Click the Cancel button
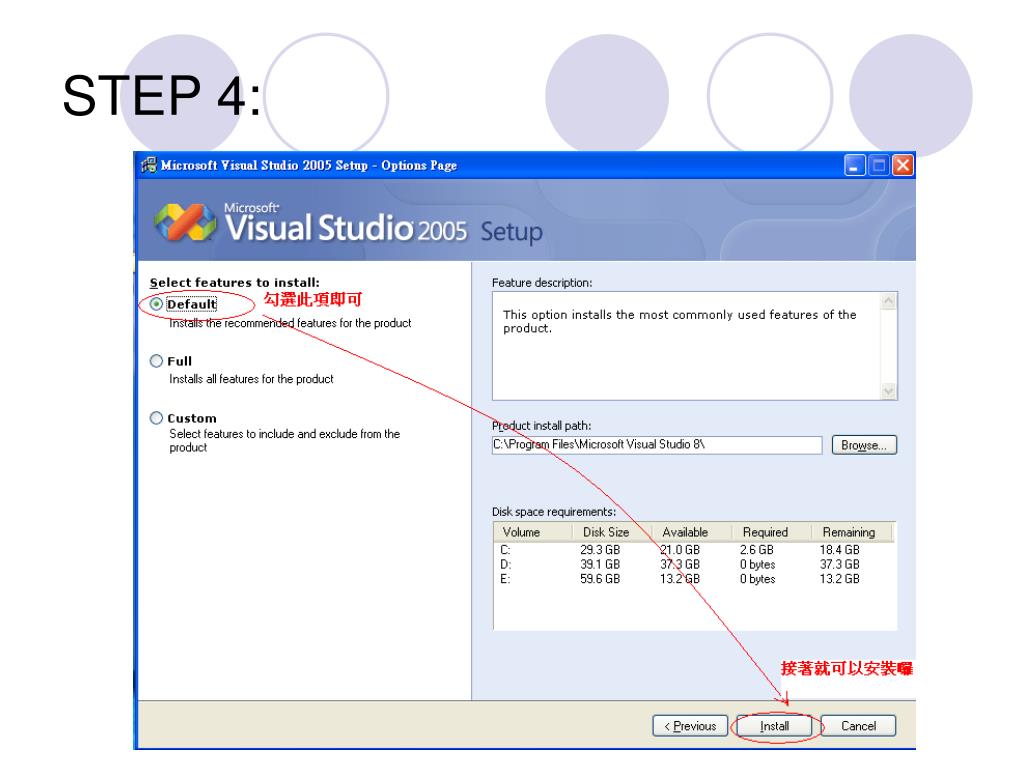Viewport: 1024px width, 768px height. (x=858, y=726)
